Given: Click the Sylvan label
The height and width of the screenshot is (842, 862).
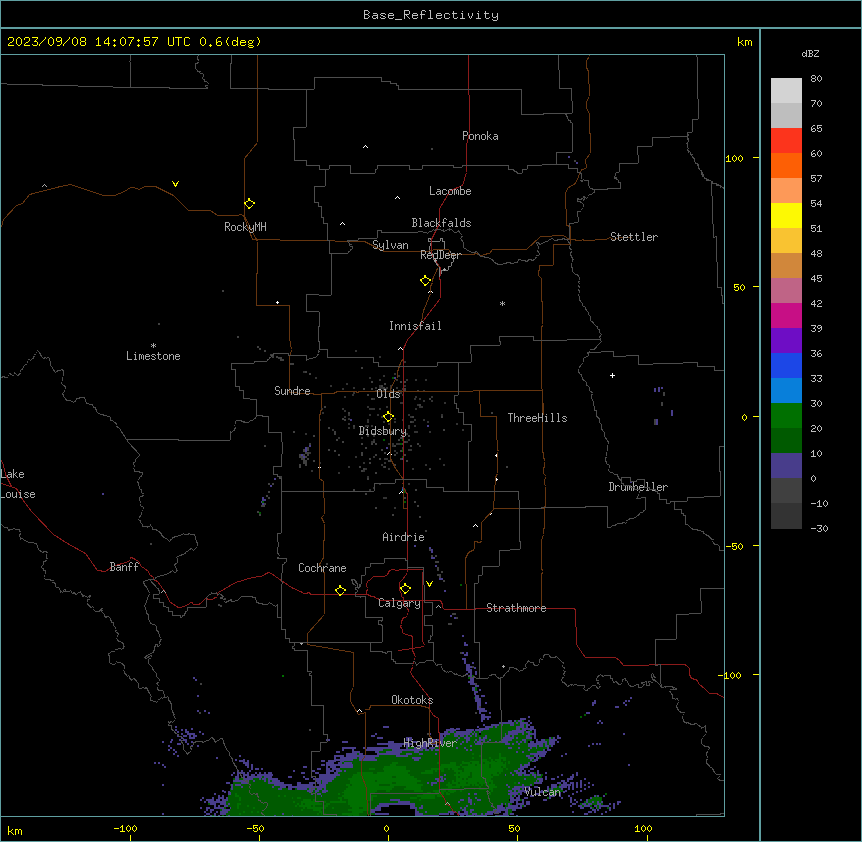Looking at the screenshot, I should tap(390, 245).
